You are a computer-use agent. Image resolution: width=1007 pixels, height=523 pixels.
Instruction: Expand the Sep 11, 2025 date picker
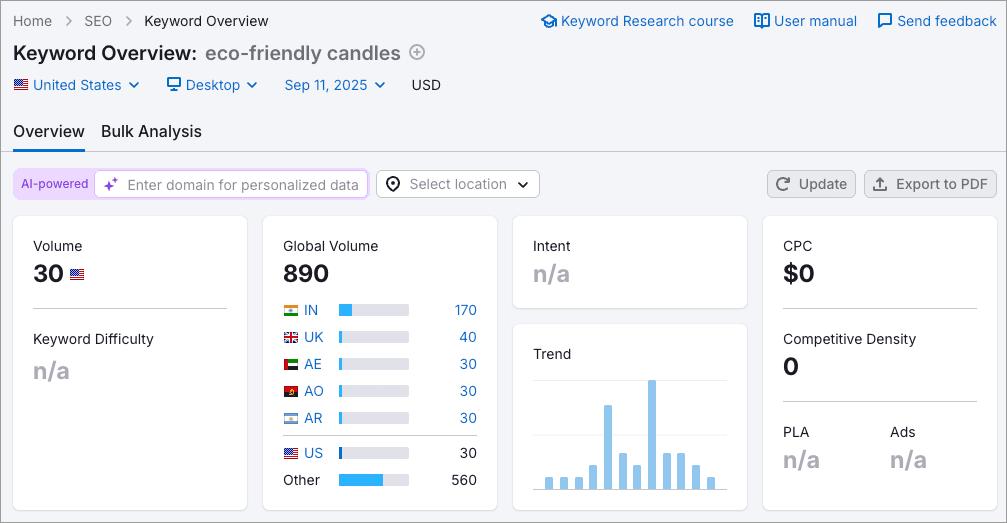pos(335,85)
